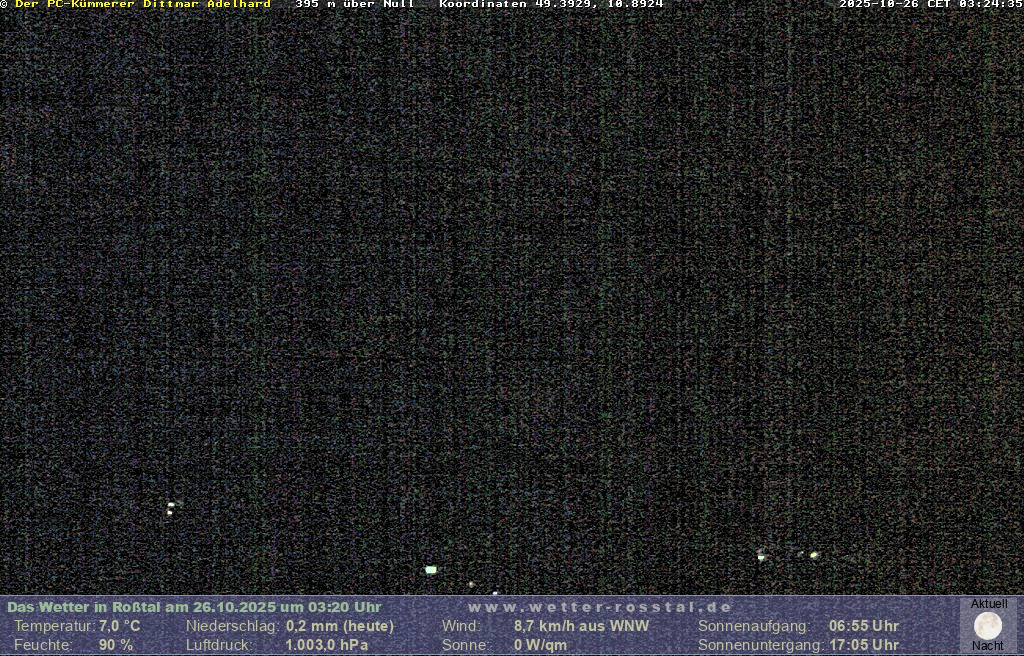This screenshot has height=656, width=1024.
Task: Click the Niederschlag value 0,2 mm (heute)
Action: click(x=340, y=626)
